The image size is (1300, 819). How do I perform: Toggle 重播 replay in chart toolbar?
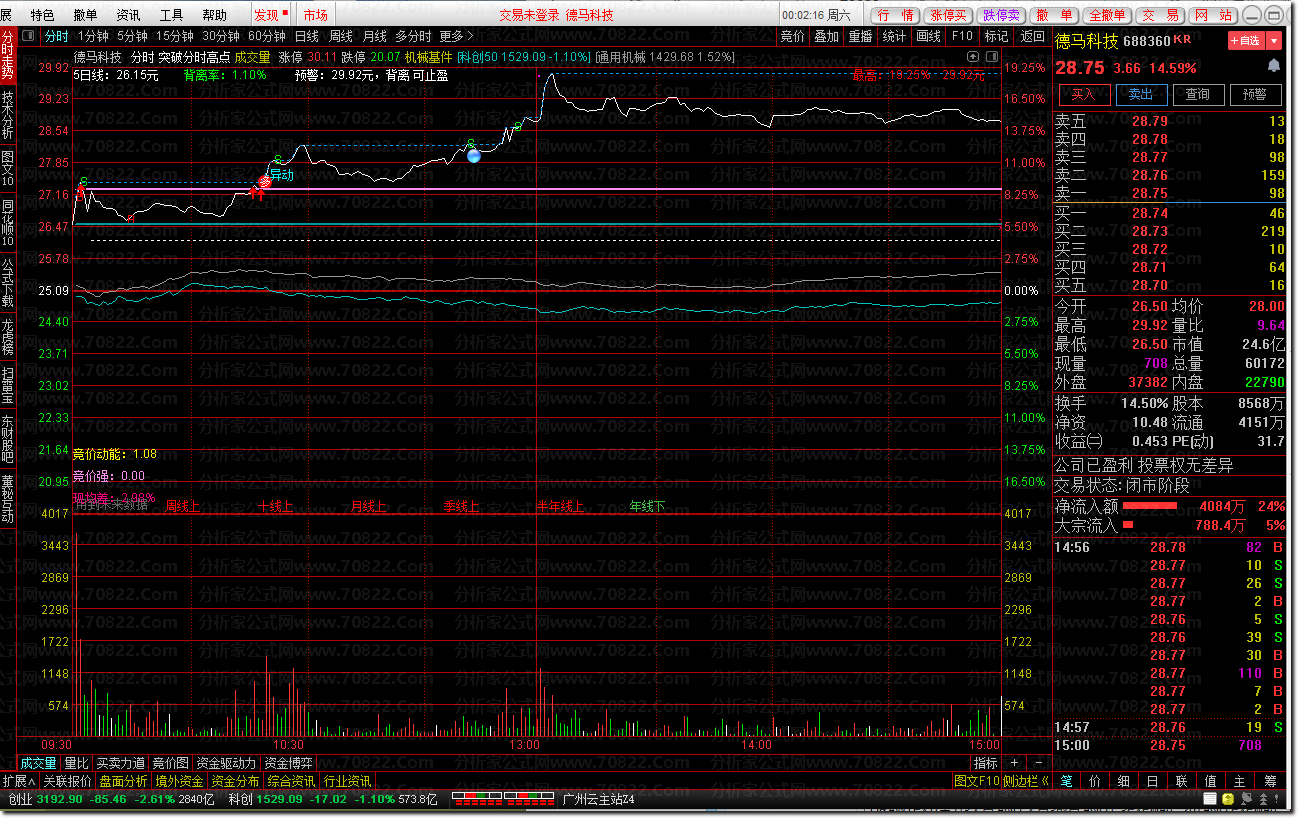point(860,36)
